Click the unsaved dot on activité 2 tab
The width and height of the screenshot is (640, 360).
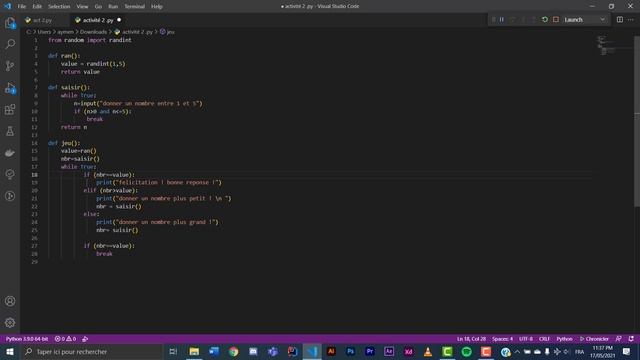pyautogui.click(x=119, y=20)
